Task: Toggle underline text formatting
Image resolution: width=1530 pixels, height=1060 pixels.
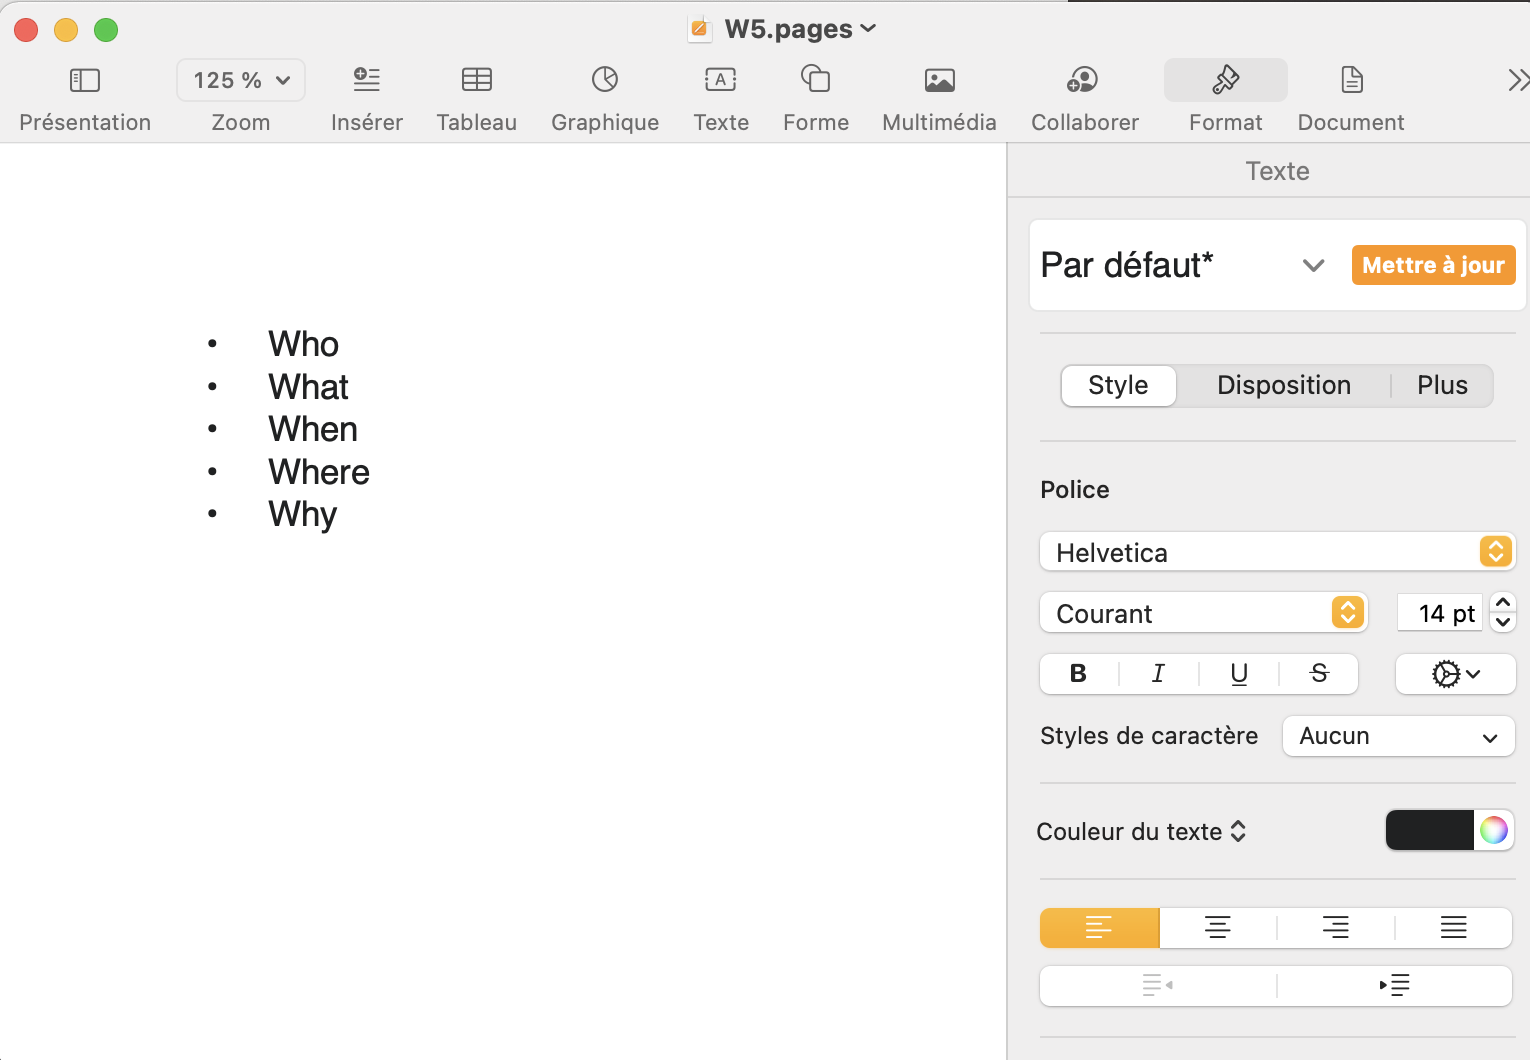Action: pos(1239,674)
